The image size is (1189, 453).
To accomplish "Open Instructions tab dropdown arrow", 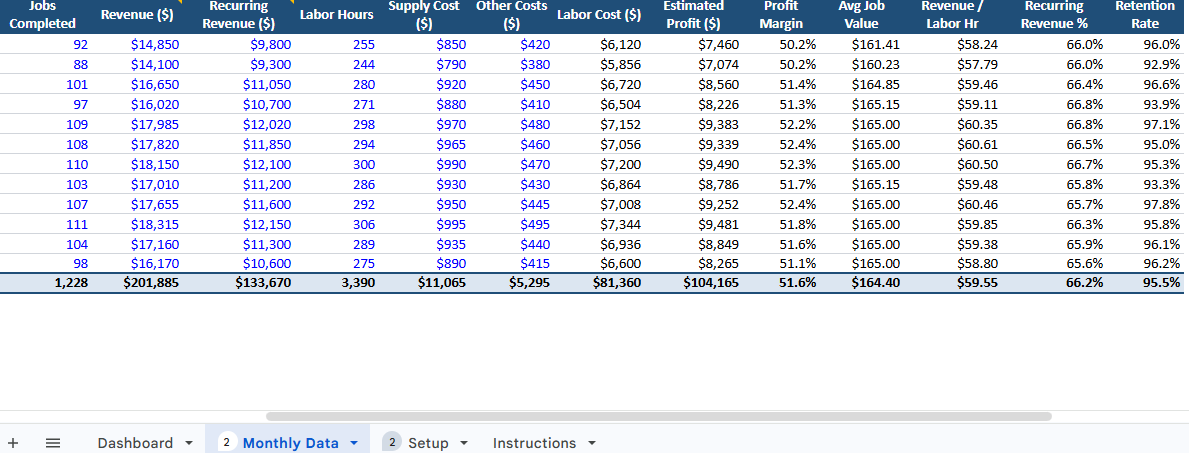I will pos(591,443).
